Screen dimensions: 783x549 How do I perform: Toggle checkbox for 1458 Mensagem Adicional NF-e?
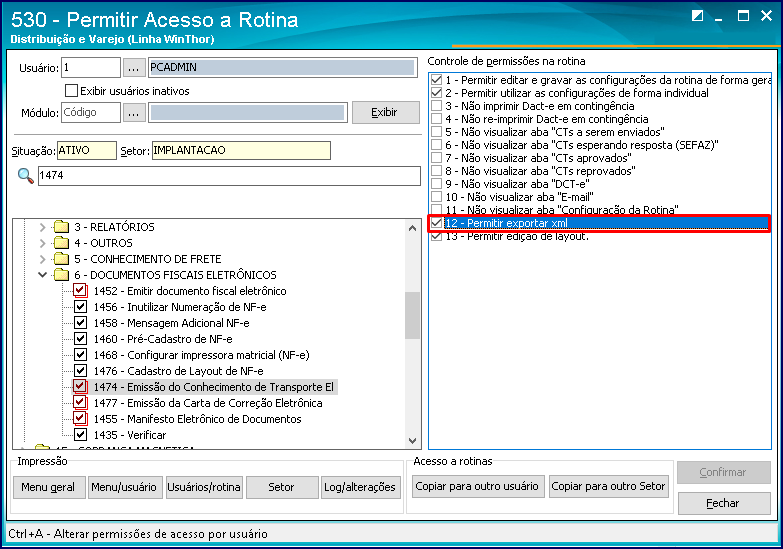[x=80, y=323]
